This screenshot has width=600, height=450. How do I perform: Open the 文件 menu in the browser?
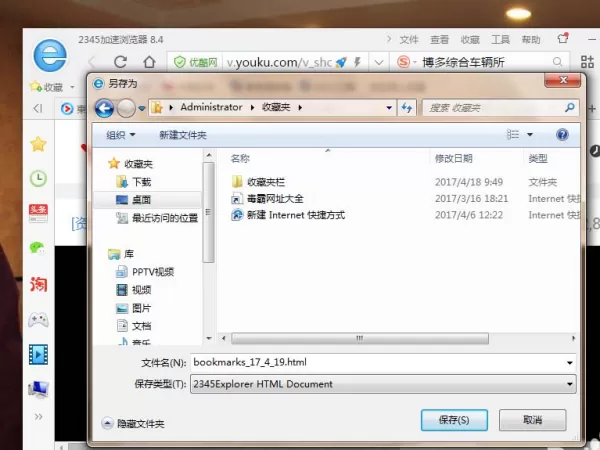pyautogui.click(x=409, y=39)
